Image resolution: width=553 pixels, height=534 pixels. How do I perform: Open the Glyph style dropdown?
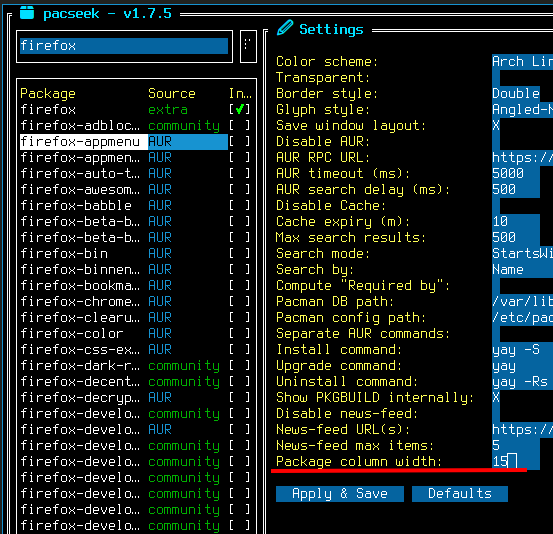(x=522, y=110)
